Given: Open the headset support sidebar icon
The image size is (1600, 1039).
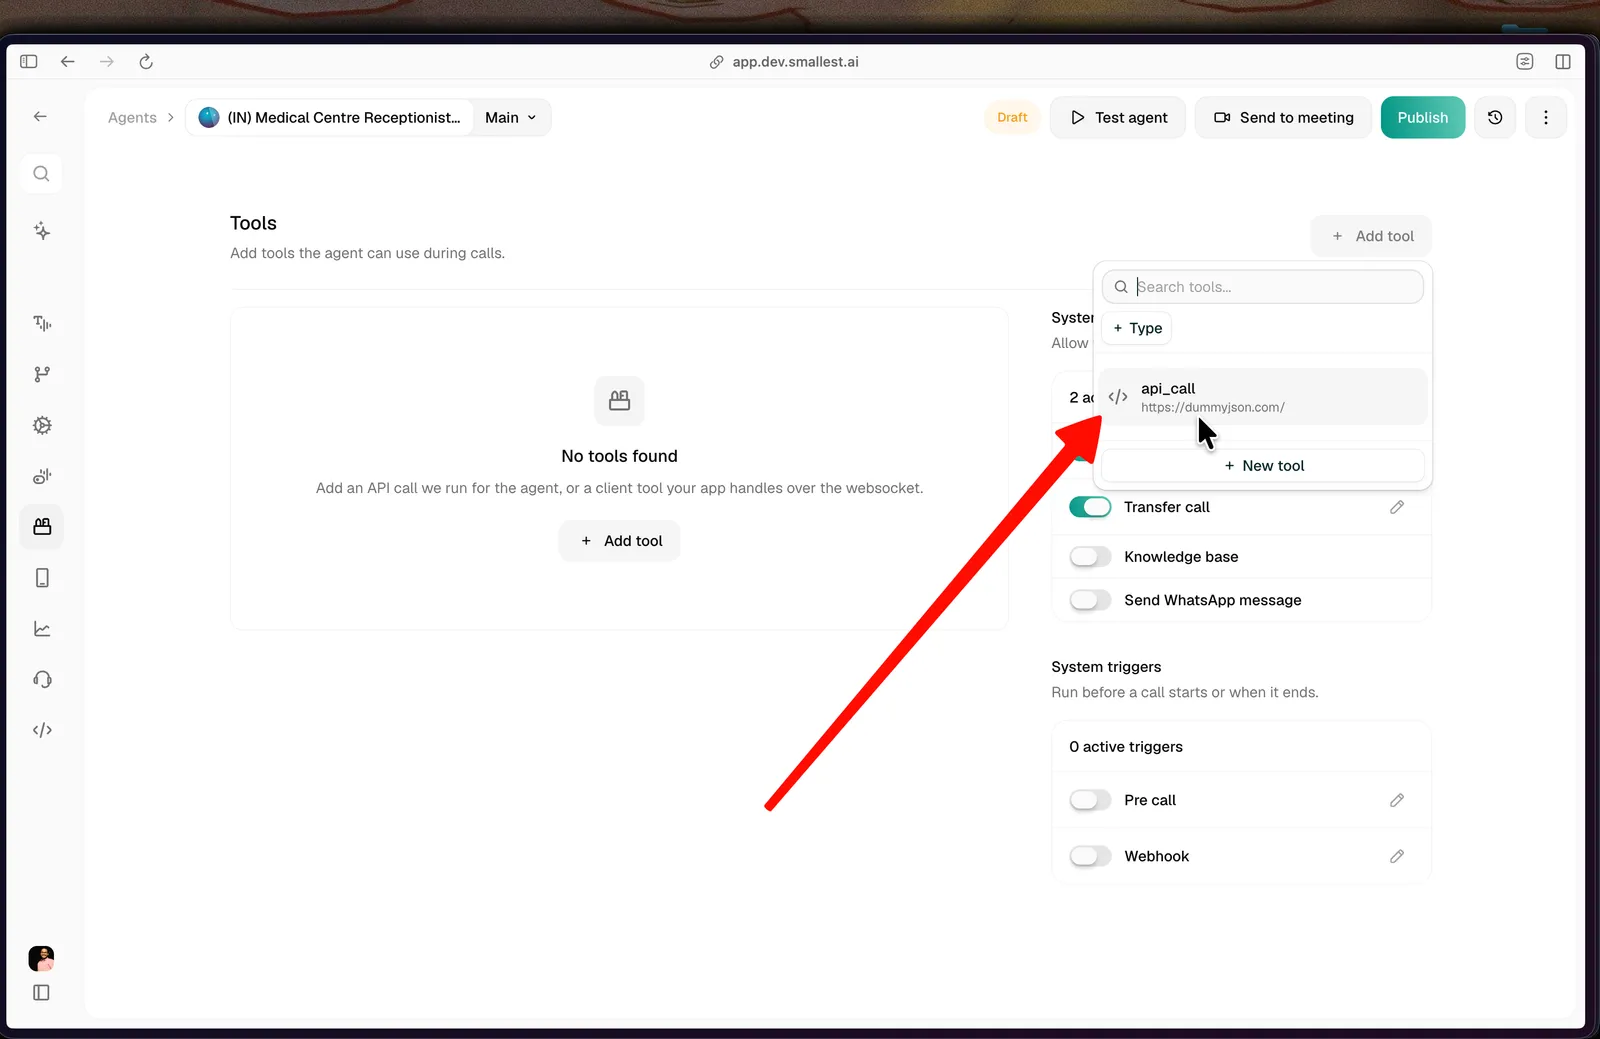Looking at the screenshot, I should click(42, 680).
